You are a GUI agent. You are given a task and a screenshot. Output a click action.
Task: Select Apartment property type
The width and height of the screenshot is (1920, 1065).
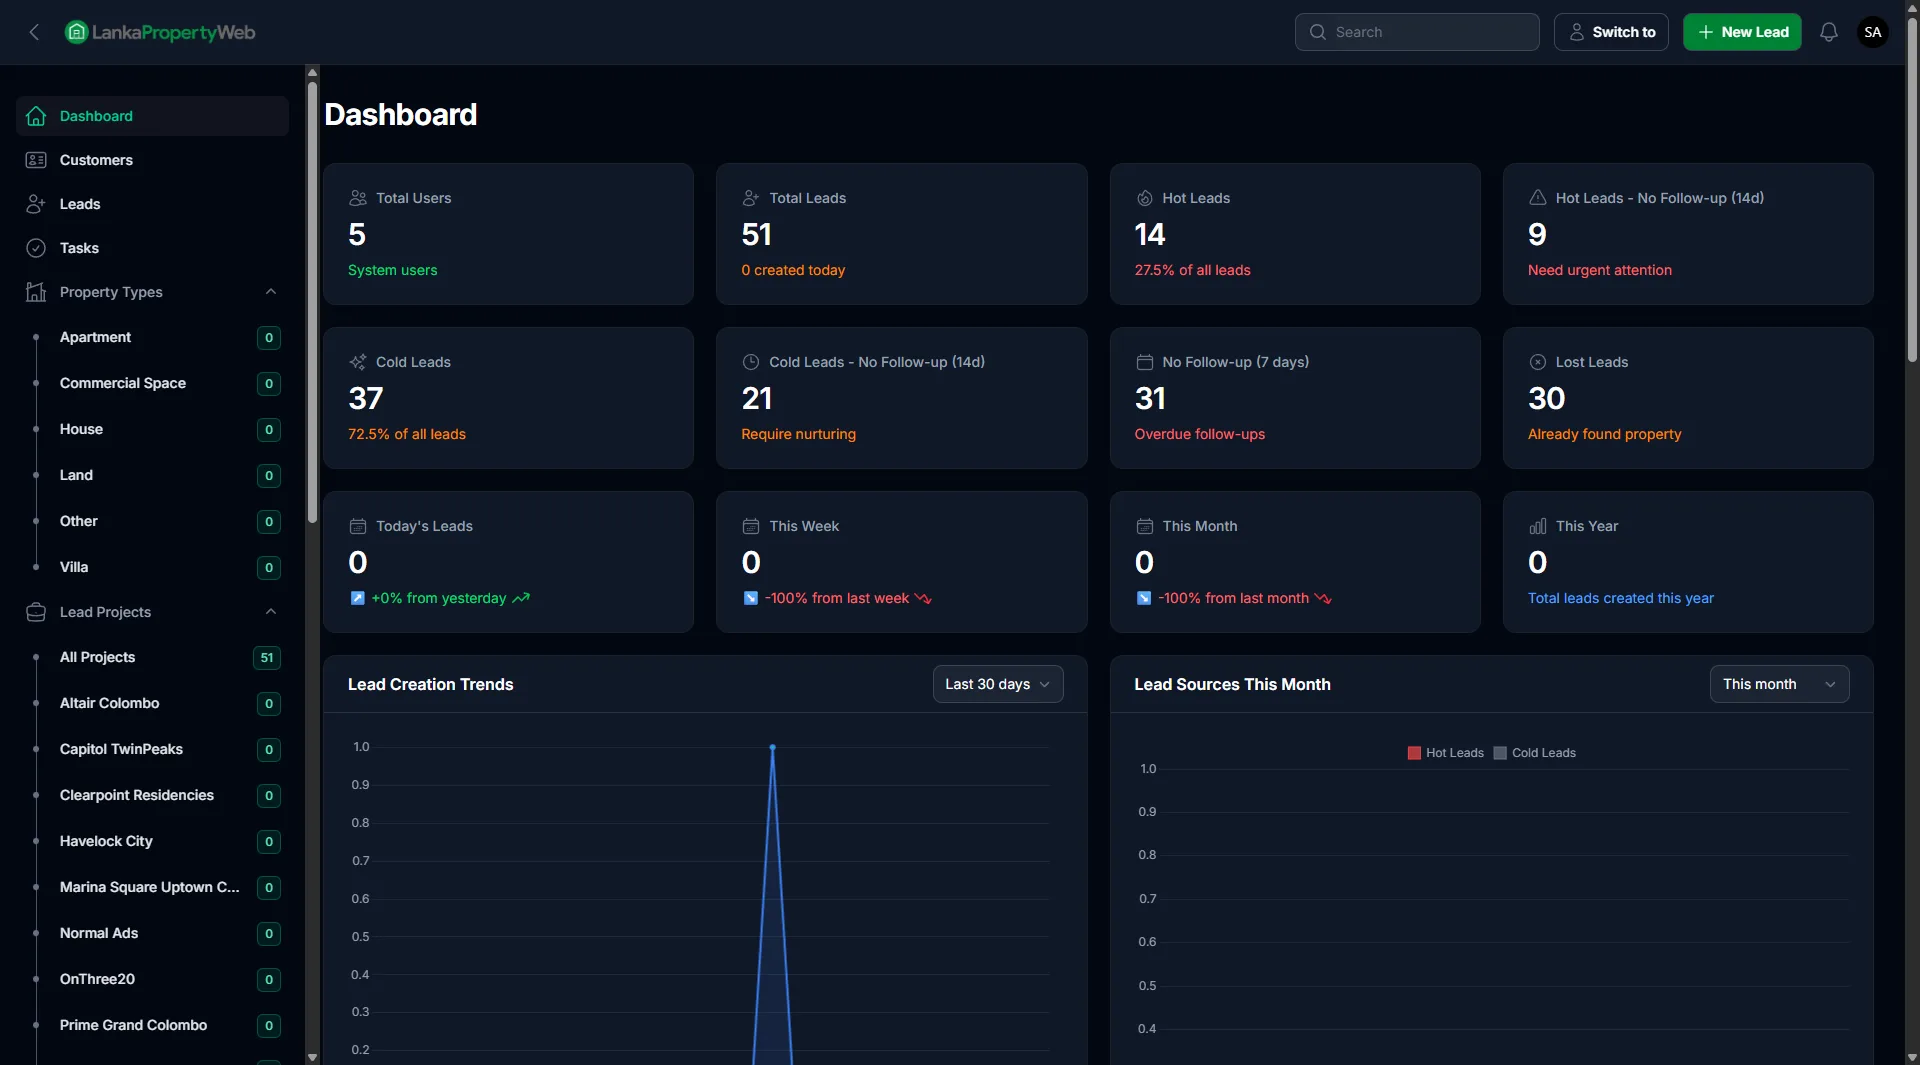[95, 337]
